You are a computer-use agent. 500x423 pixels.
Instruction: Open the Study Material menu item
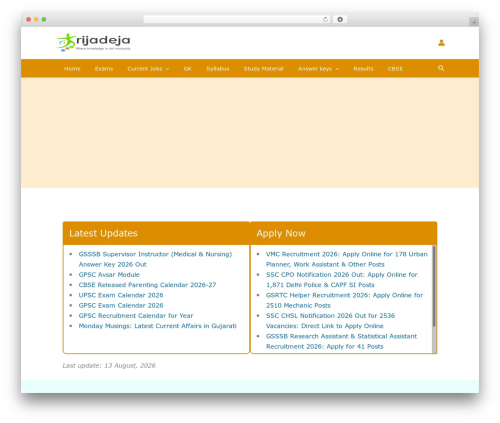tap(263, 69)
